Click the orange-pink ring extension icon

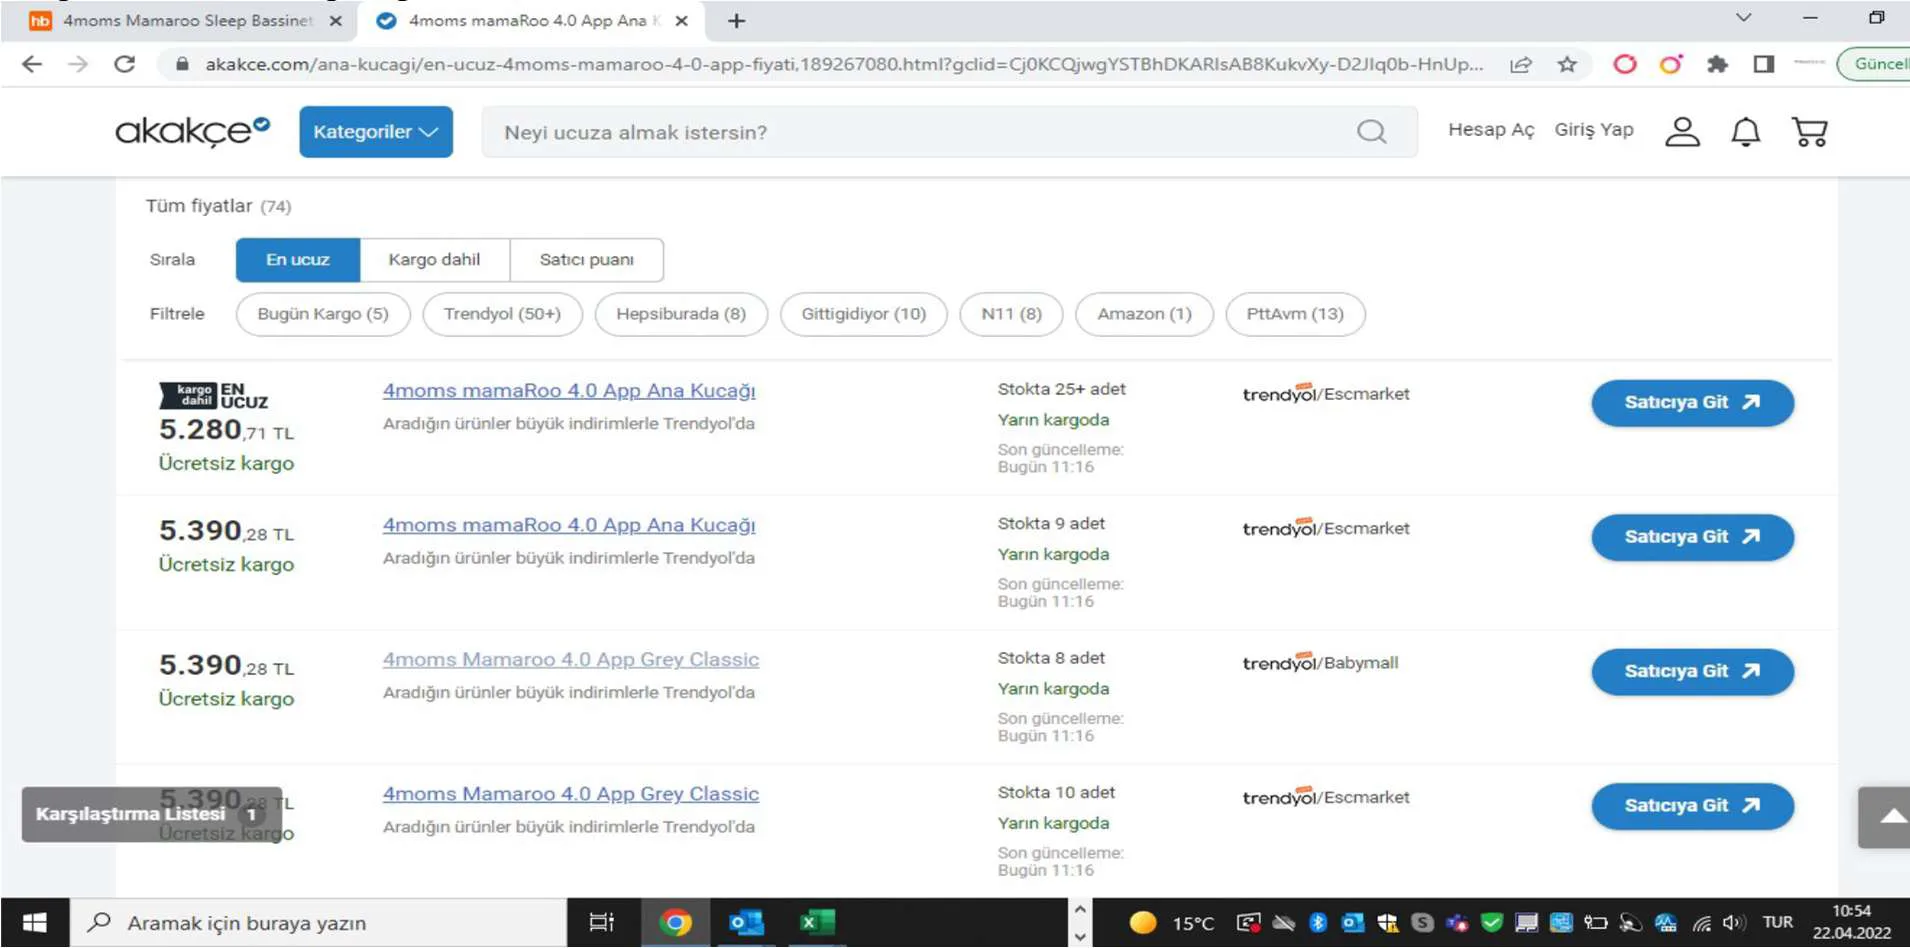[x=1671, y=64]
